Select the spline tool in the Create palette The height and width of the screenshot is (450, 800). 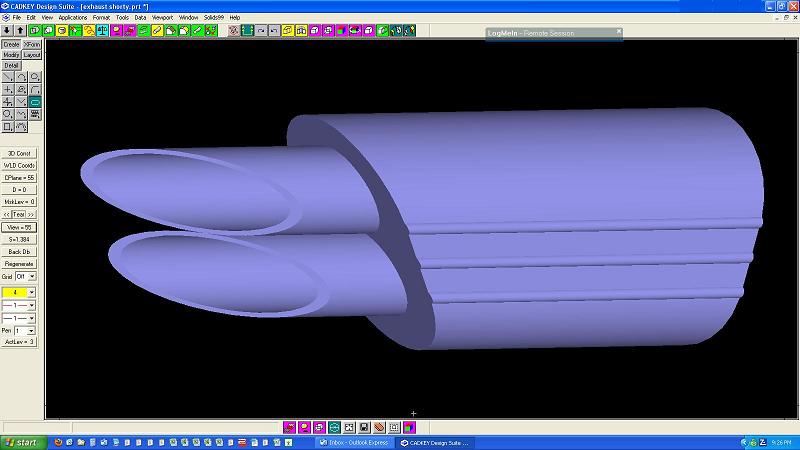(x=21, y=114)
